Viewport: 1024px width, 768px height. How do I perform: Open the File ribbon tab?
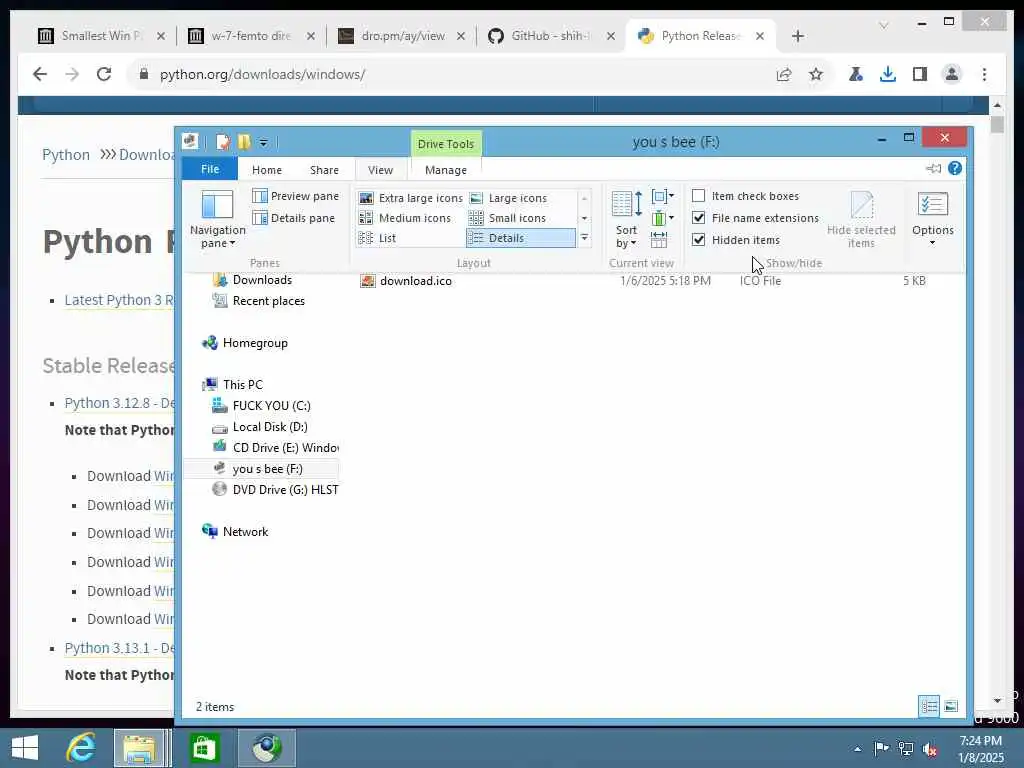point(210,169)
